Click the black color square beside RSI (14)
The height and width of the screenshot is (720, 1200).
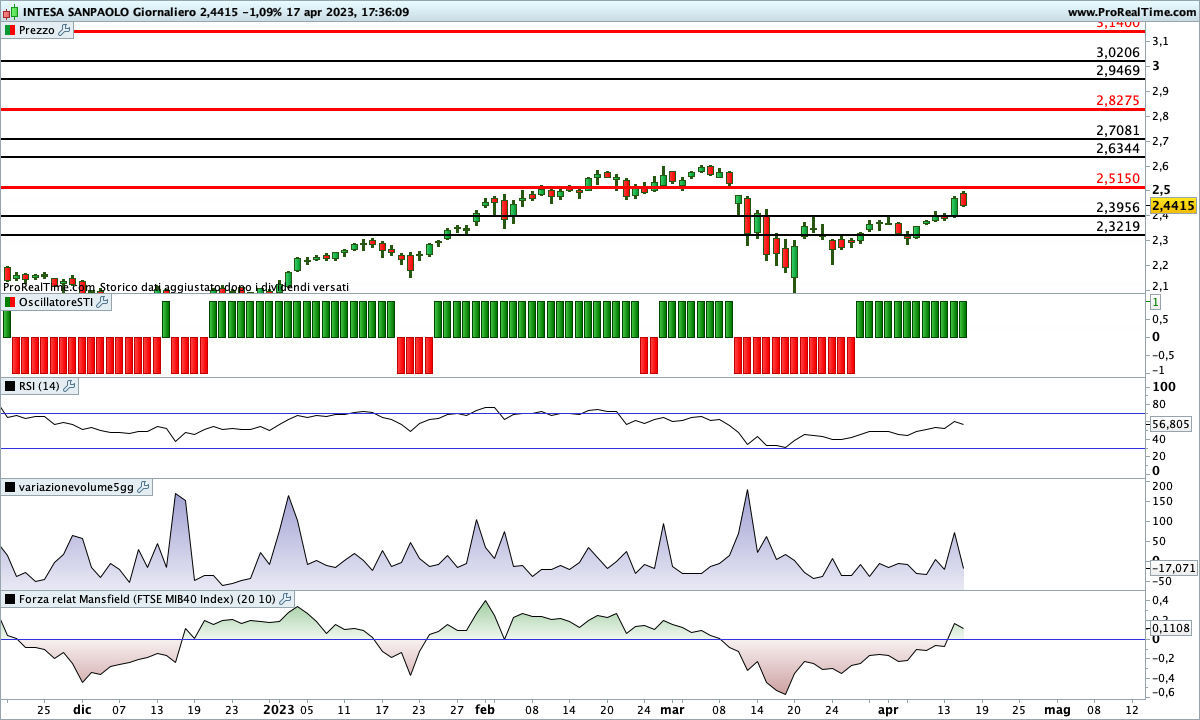10,386
